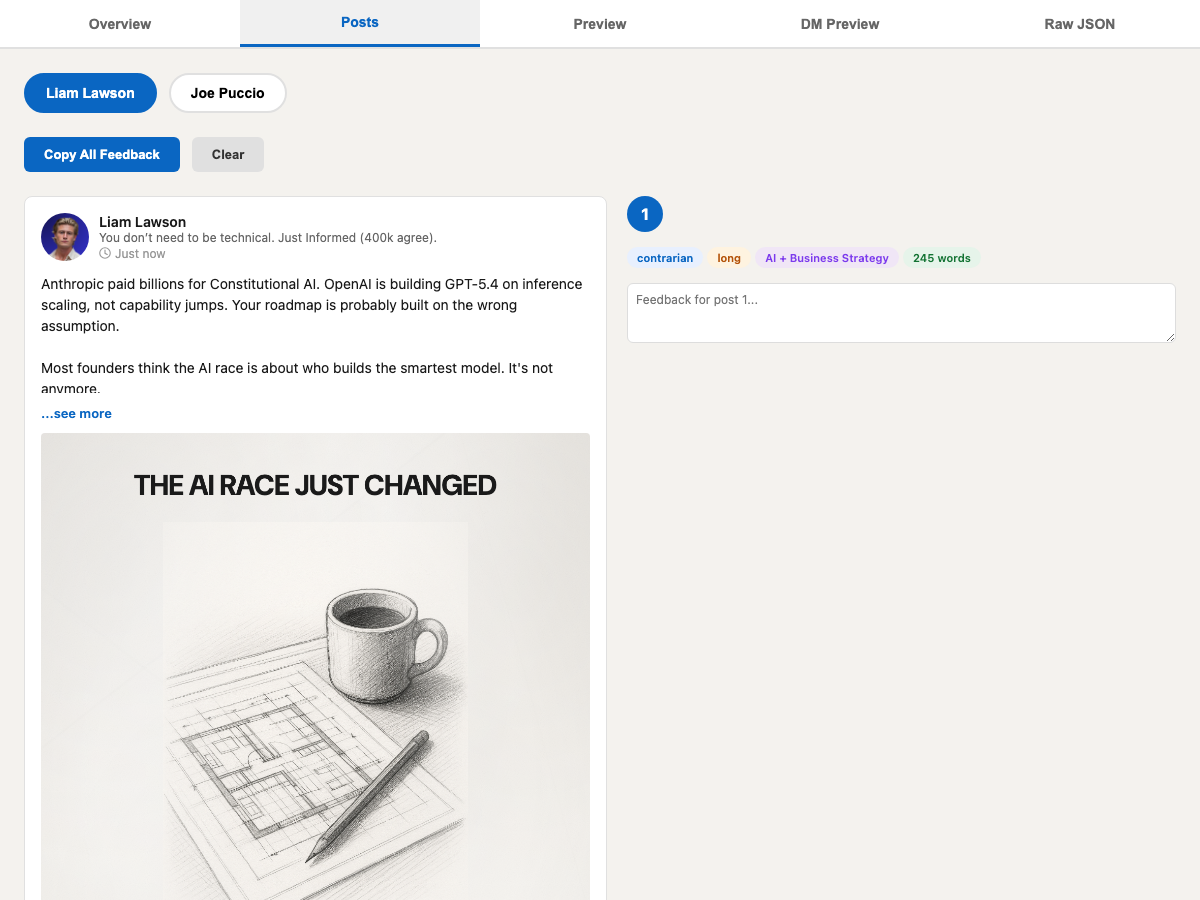
Task: Click the contrarian tag on post 1
Action: [x=664, y=258]
